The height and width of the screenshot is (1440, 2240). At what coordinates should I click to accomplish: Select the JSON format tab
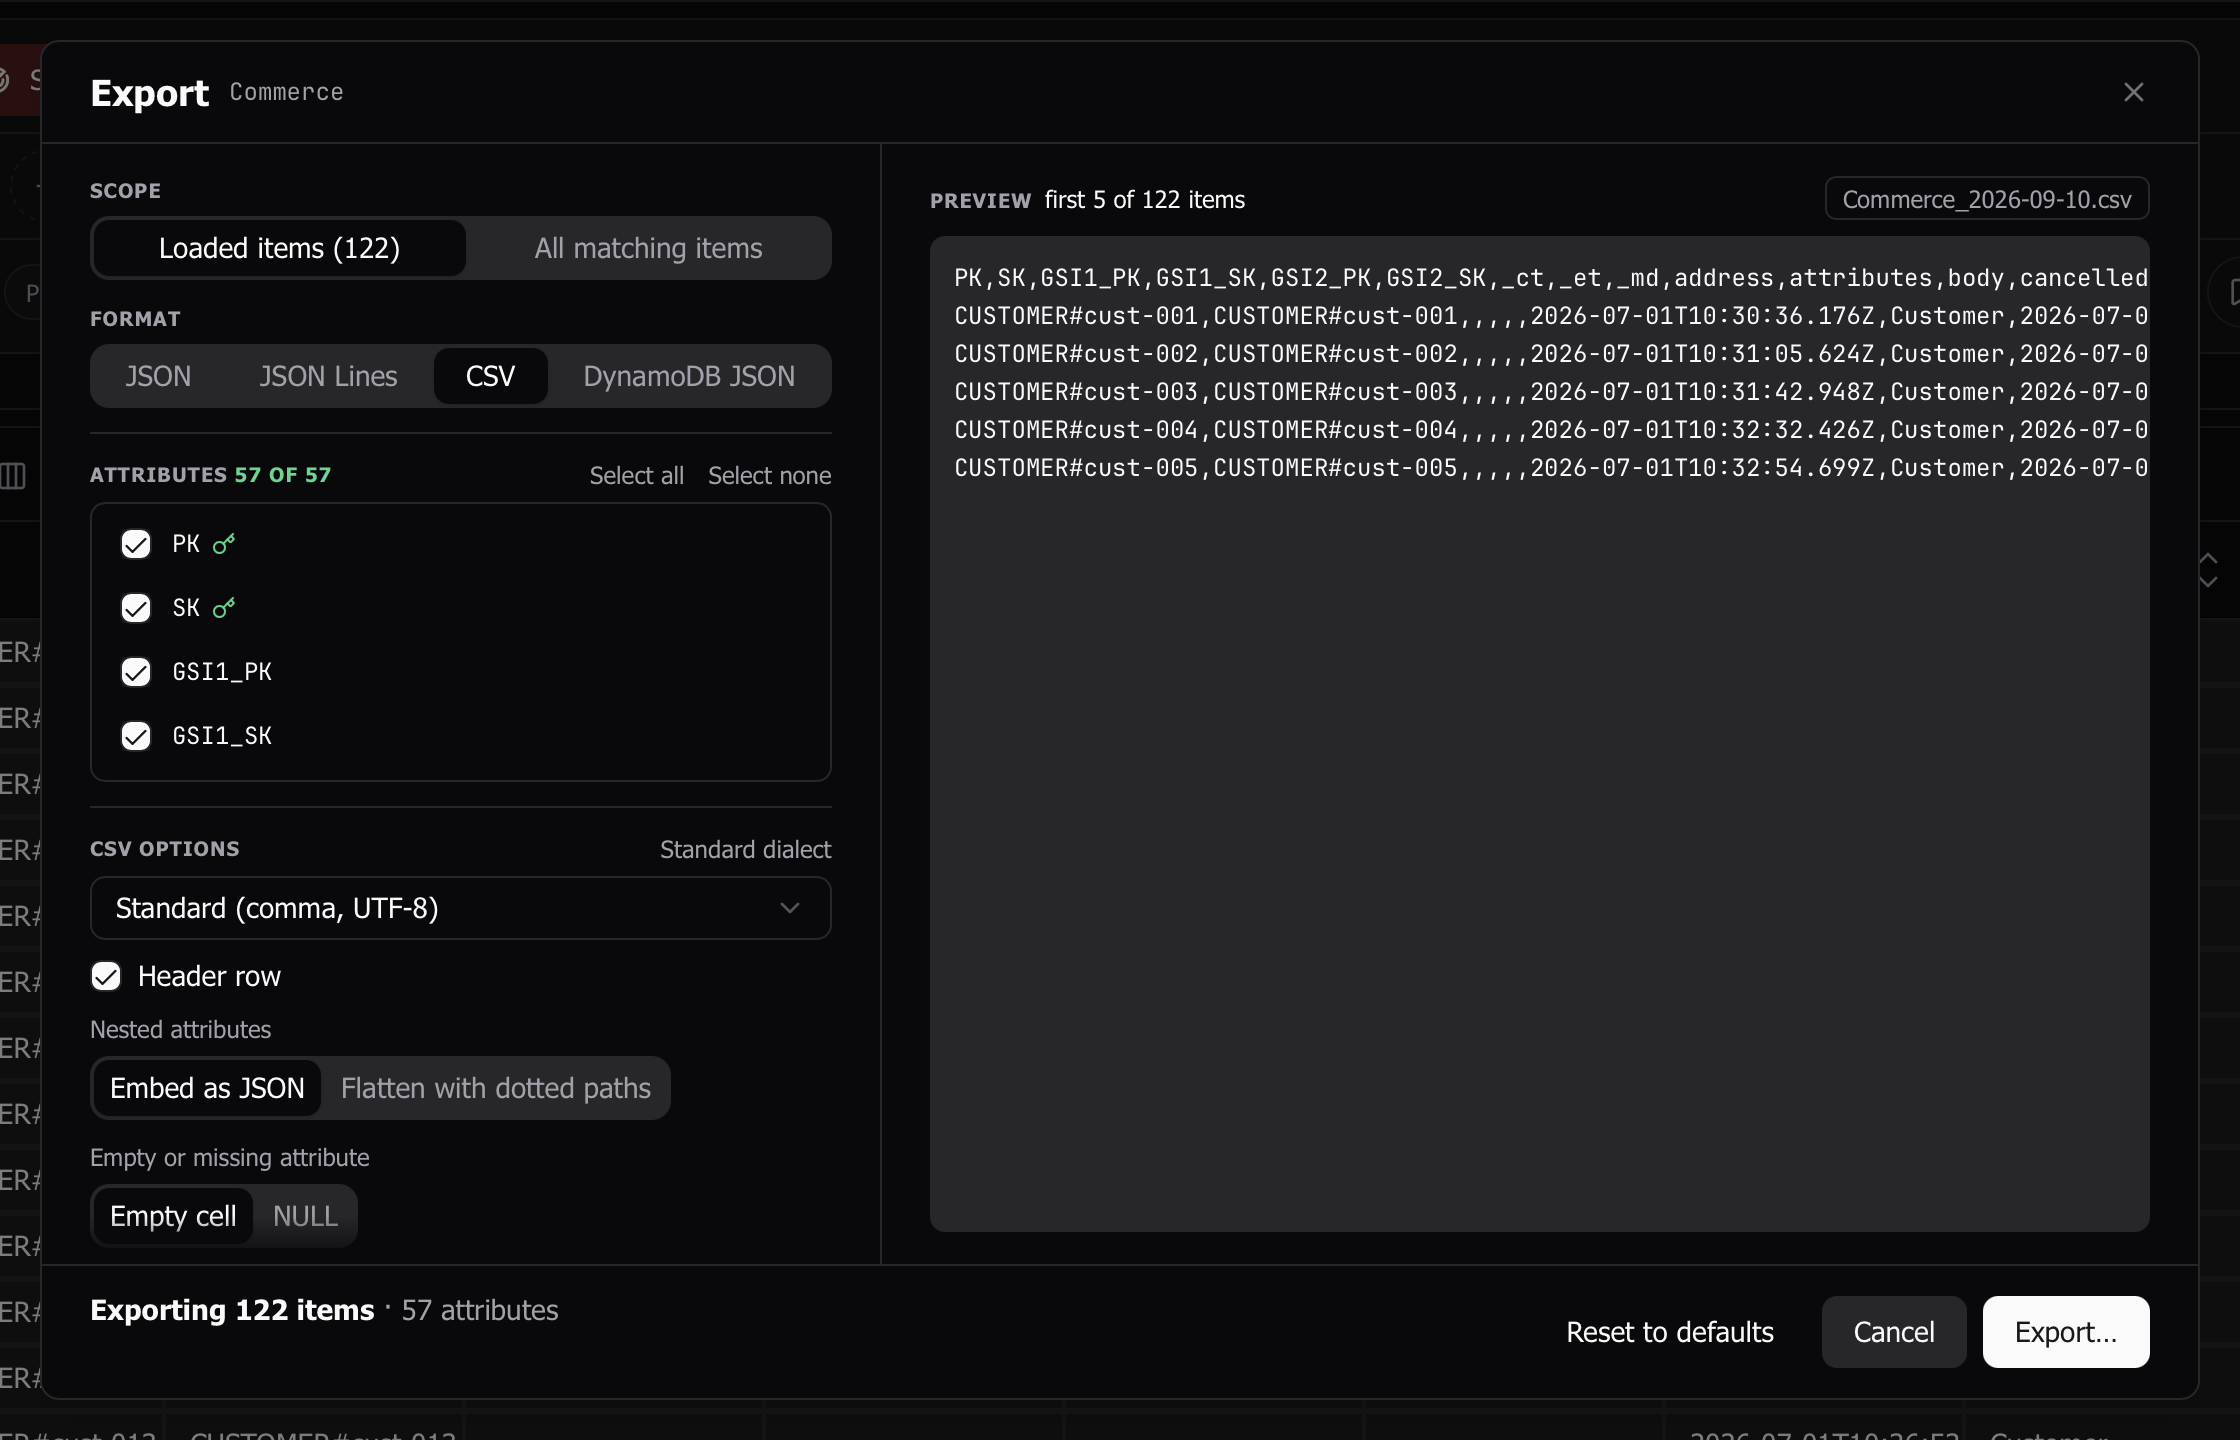(158, 376)
